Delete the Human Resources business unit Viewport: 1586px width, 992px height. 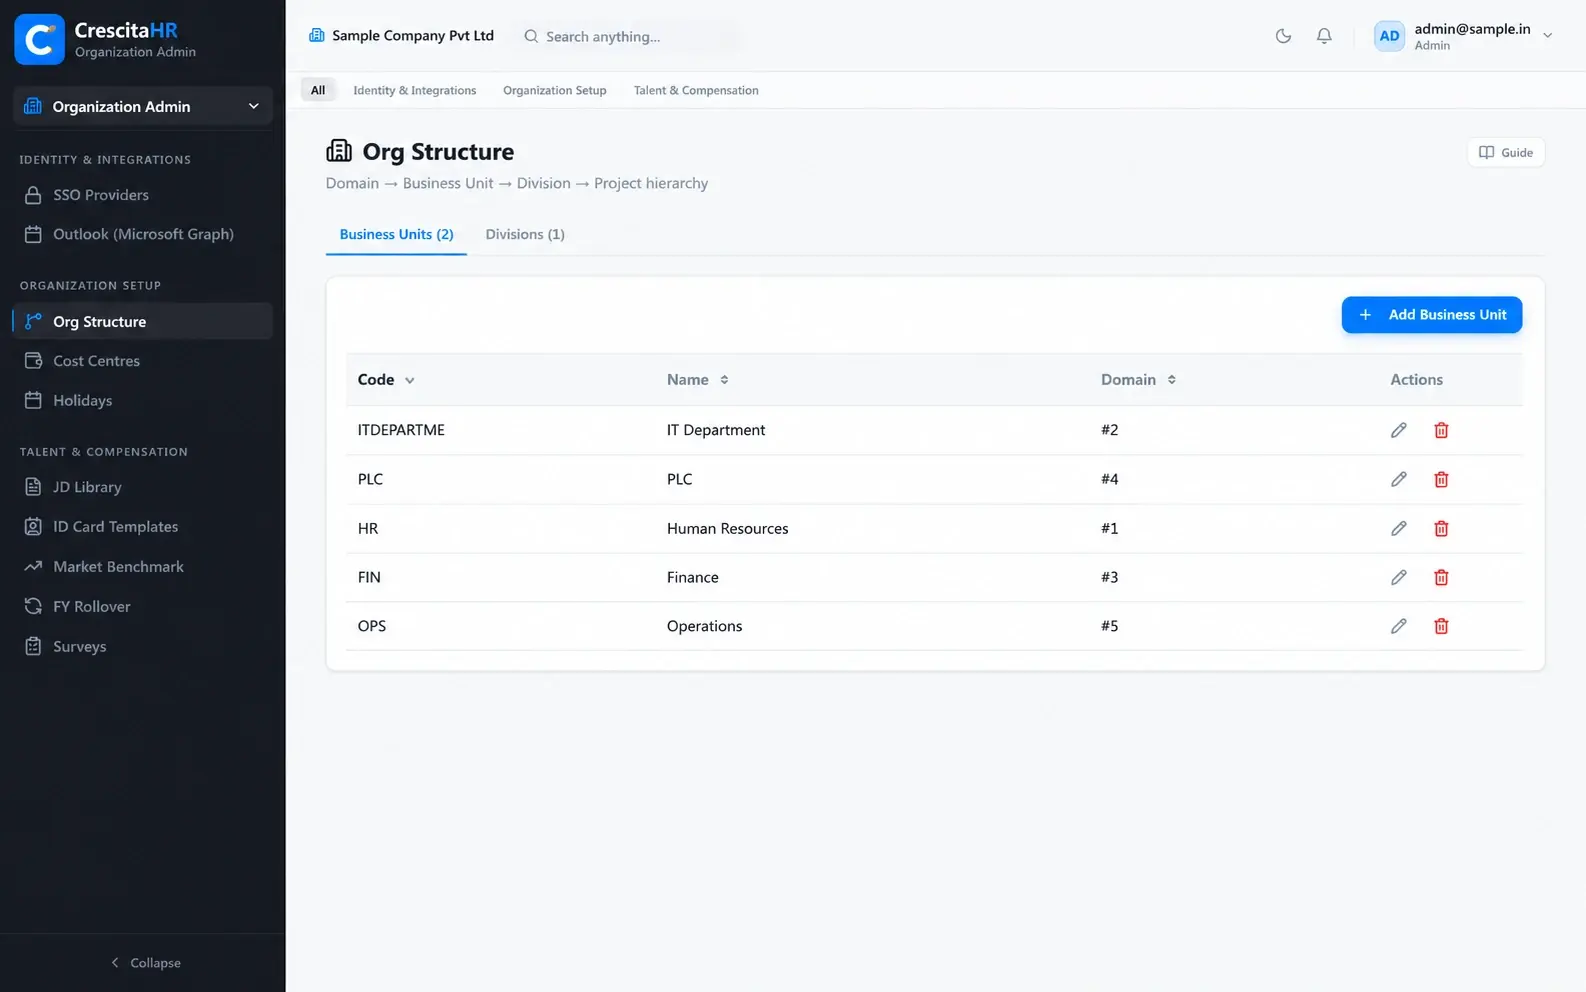tap(1441, 528)
